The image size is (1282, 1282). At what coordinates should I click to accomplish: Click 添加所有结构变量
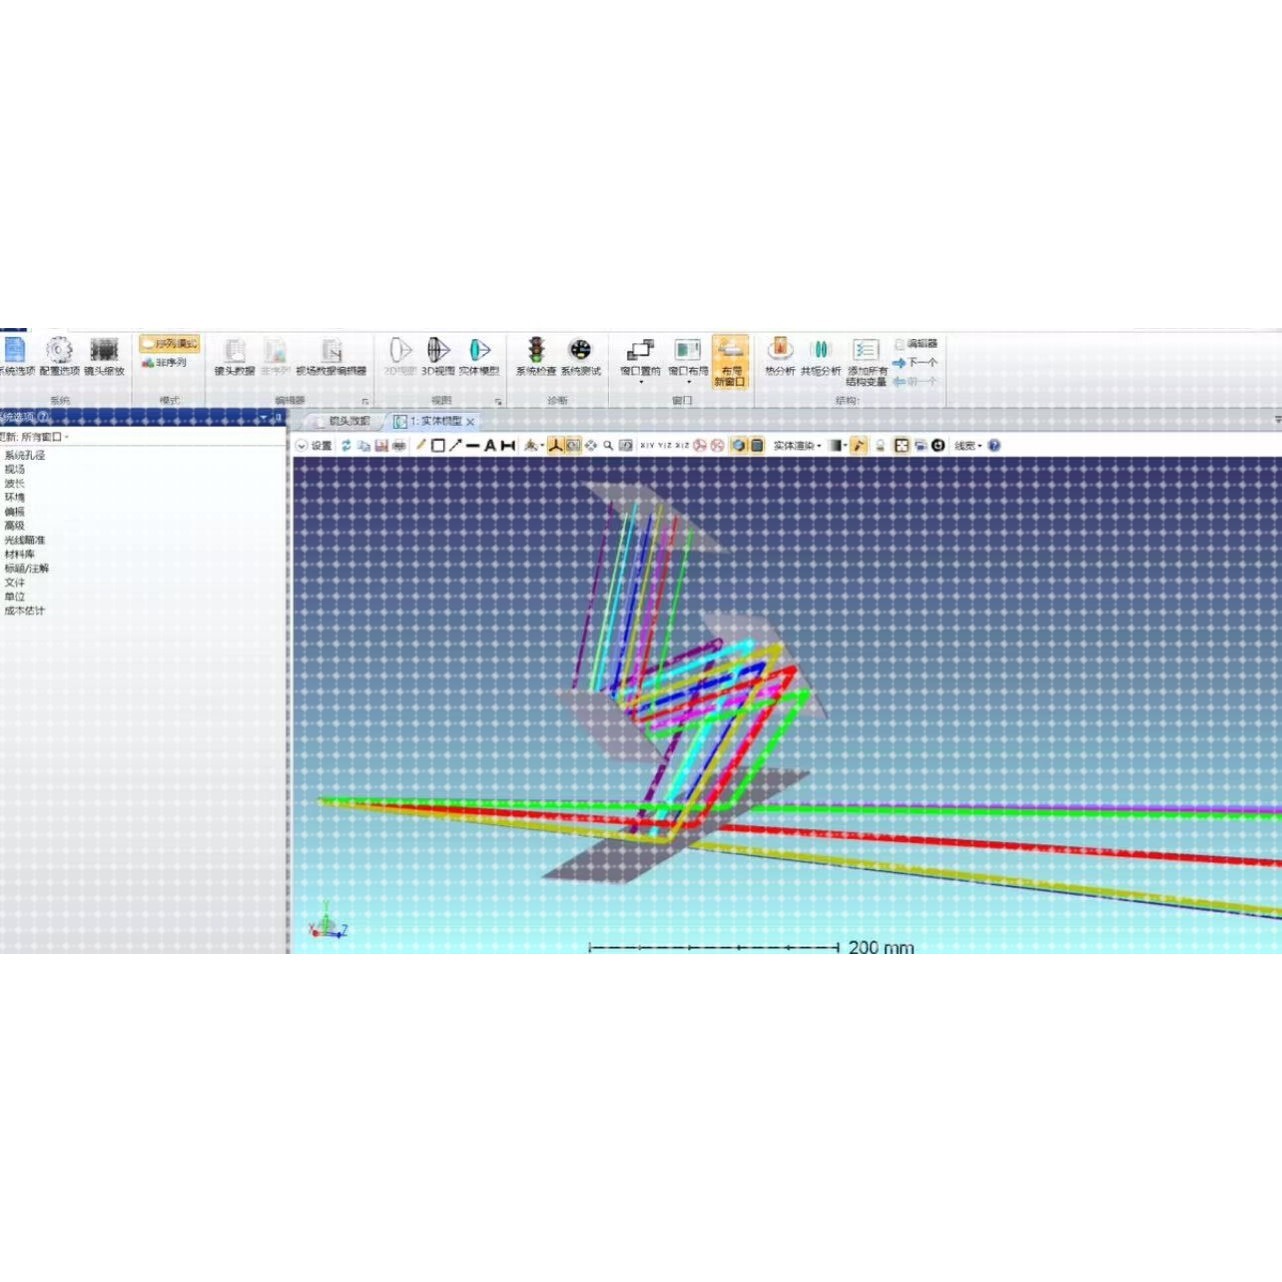coord(866,361)
